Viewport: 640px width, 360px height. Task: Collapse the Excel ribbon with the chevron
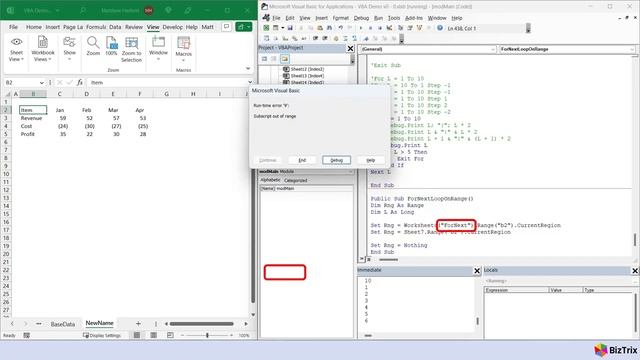click(248, 69)
